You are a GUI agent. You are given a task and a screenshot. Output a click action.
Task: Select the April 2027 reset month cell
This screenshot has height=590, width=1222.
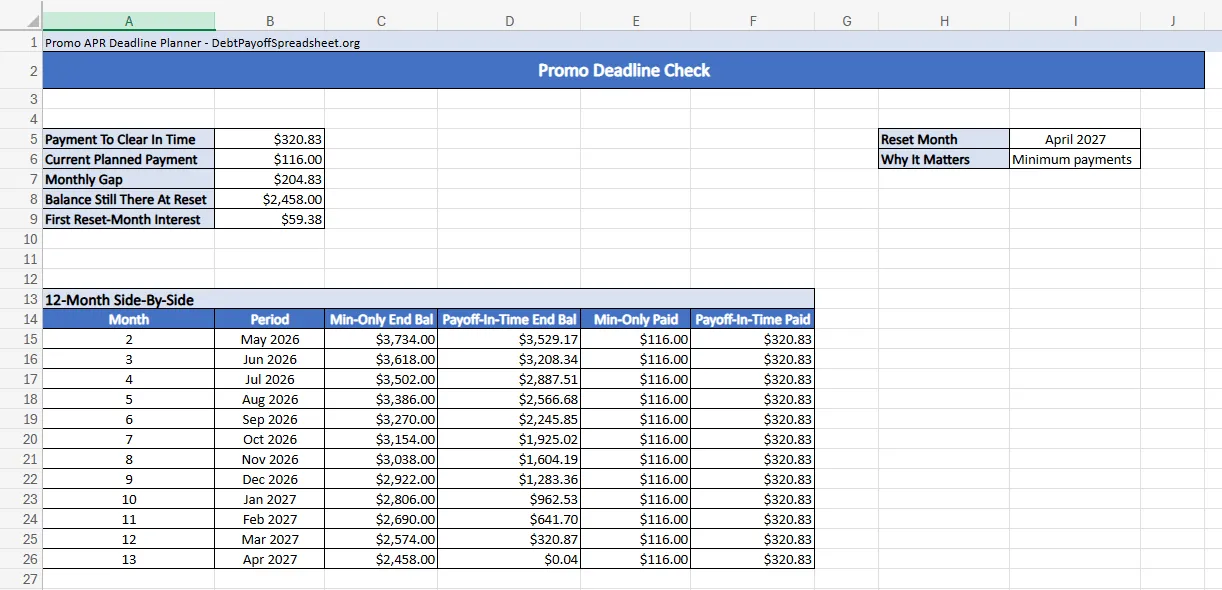tap(1075, 139)
